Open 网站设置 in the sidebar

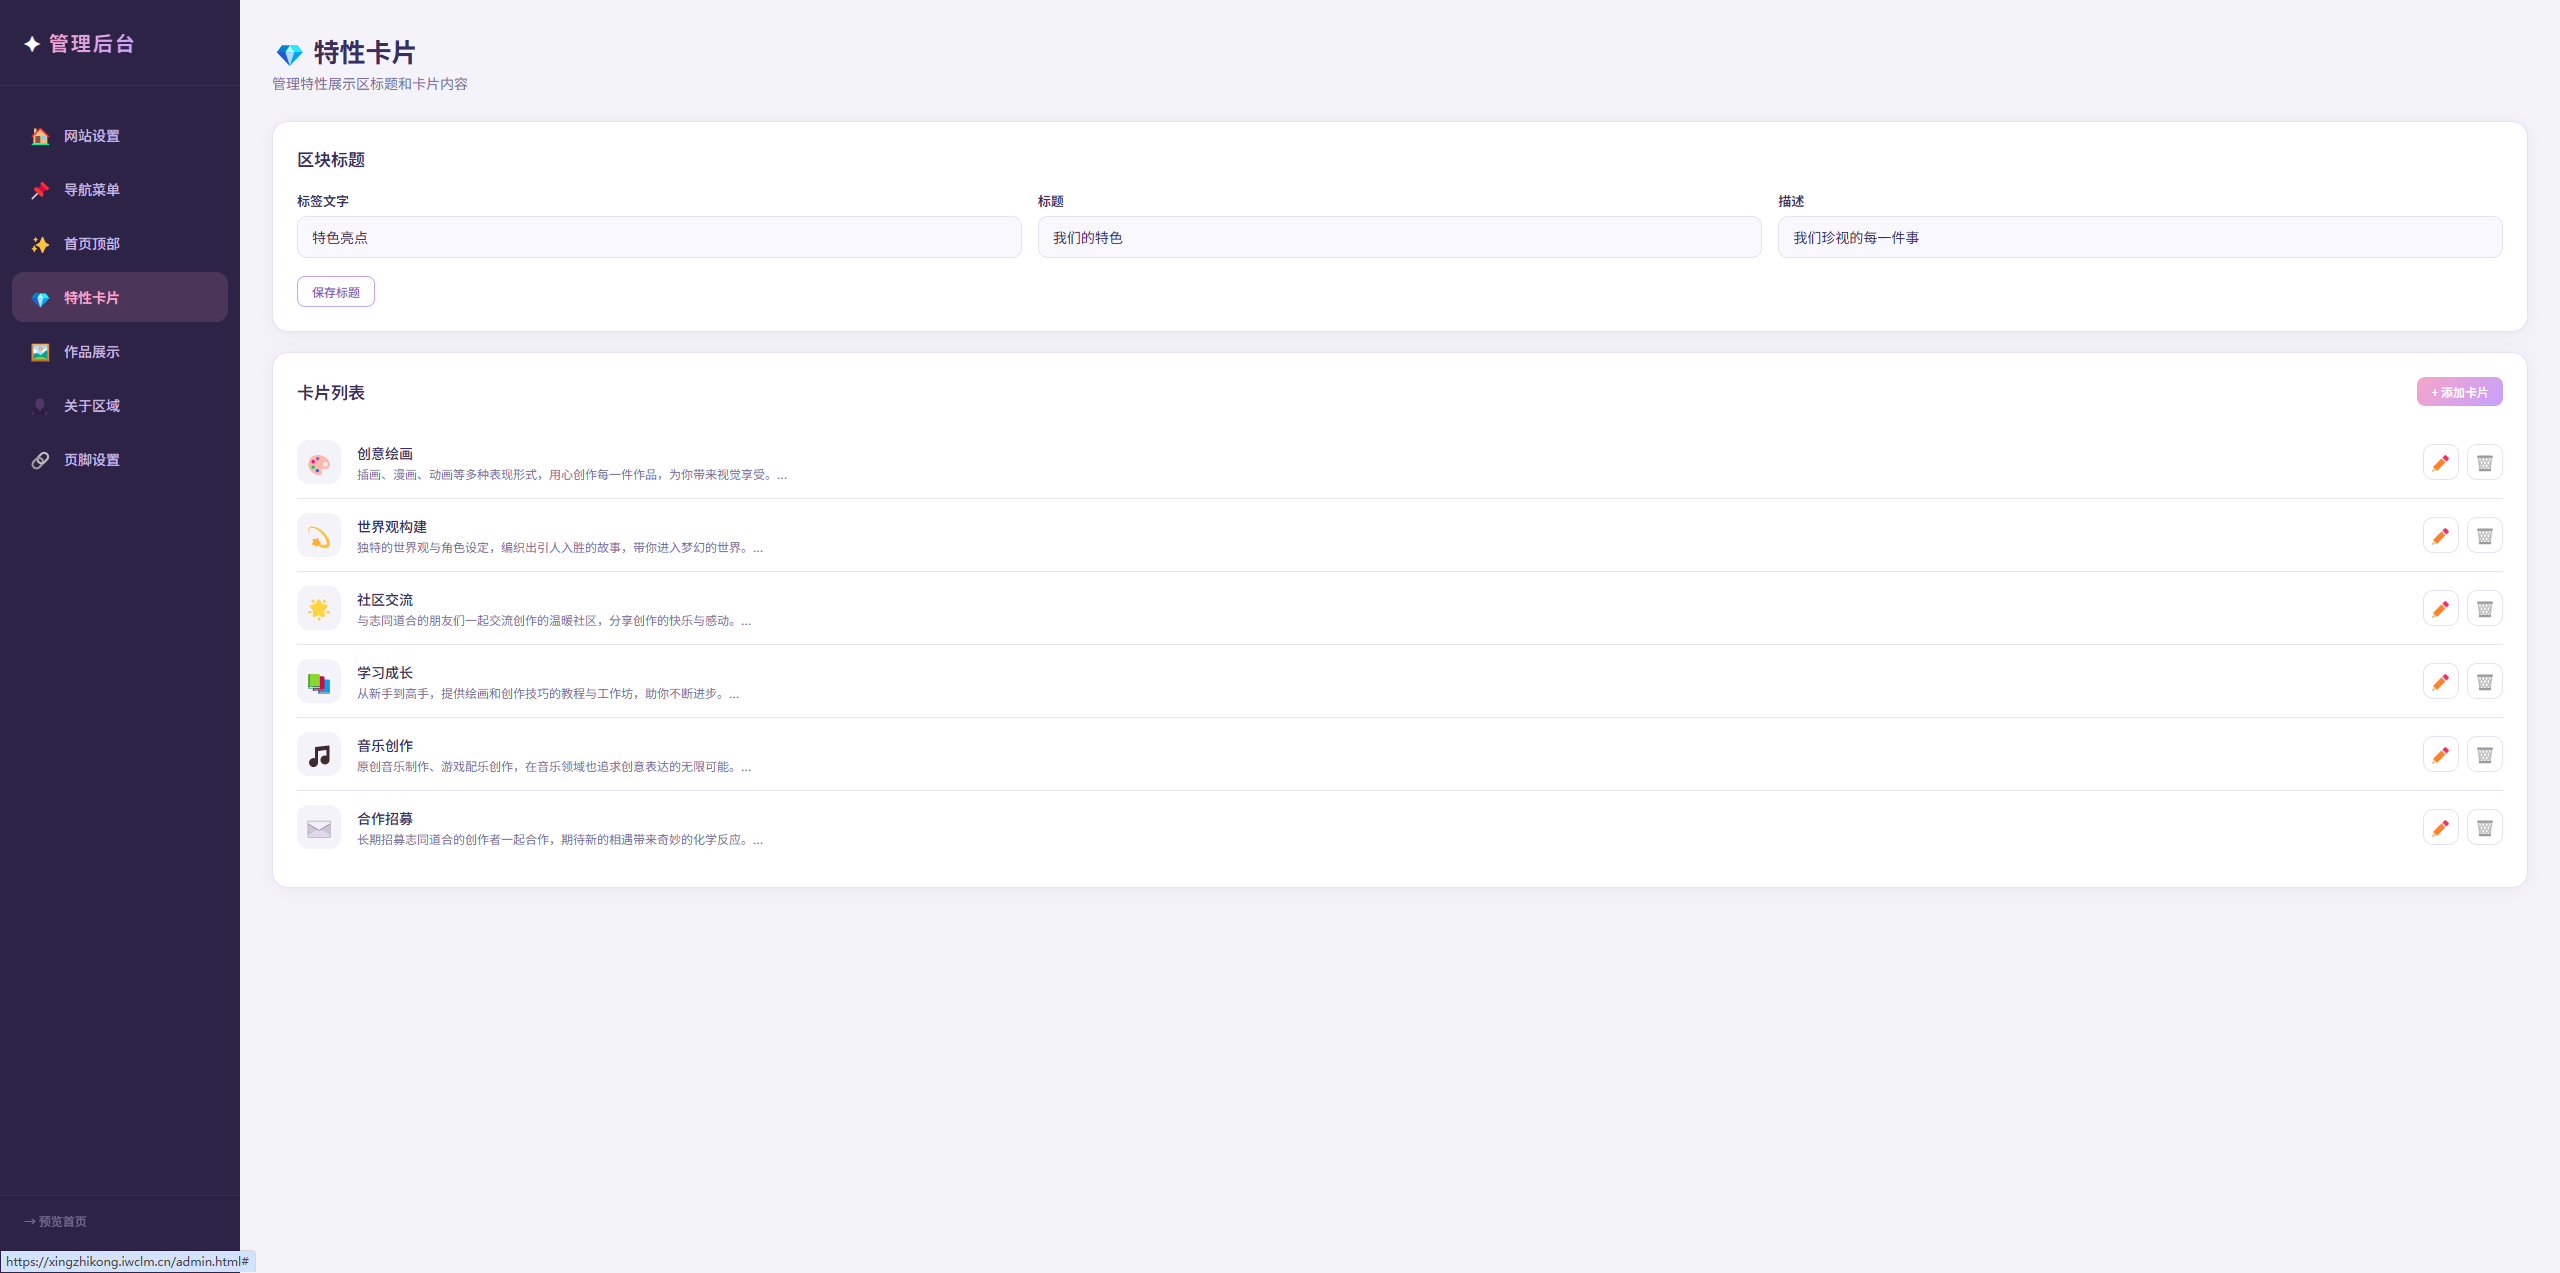pos(120,136)
